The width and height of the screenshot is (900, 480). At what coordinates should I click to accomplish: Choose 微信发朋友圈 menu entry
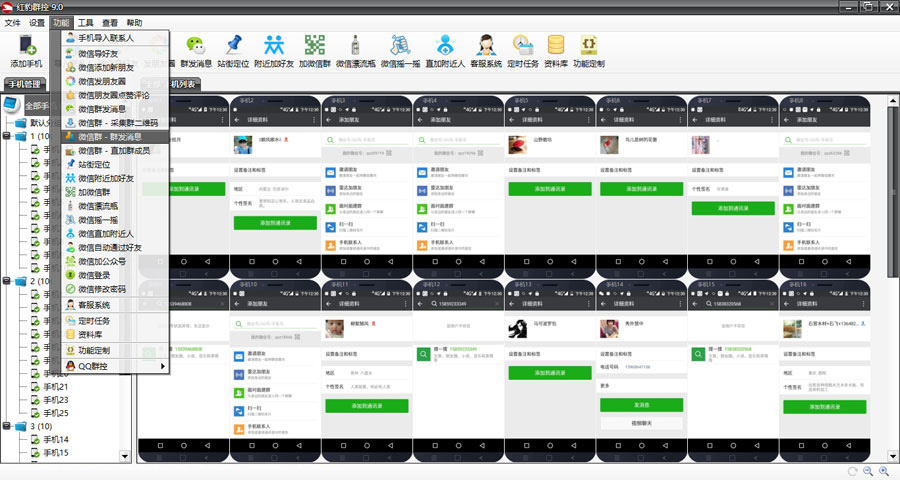(115, 81)
